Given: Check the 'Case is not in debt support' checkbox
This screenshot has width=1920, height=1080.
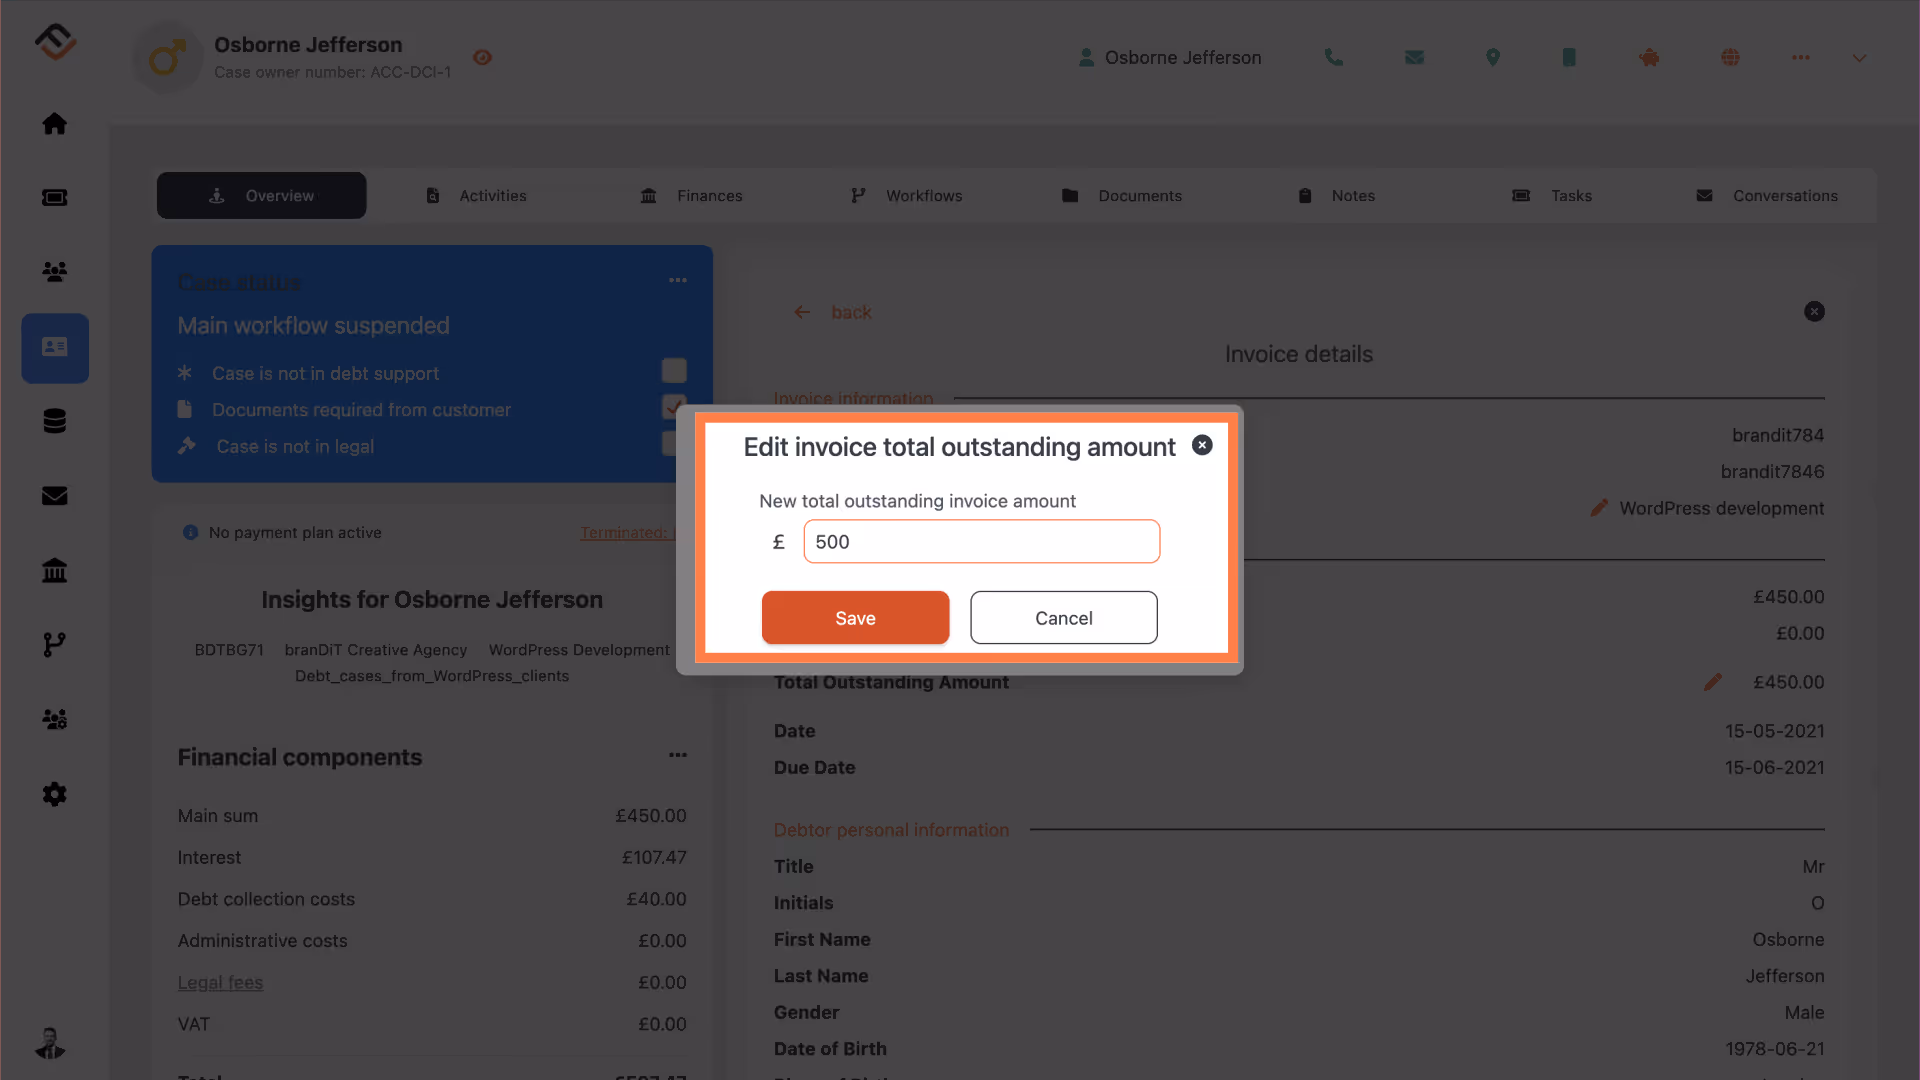Looking at the screenshot, I should click(674, 371).
